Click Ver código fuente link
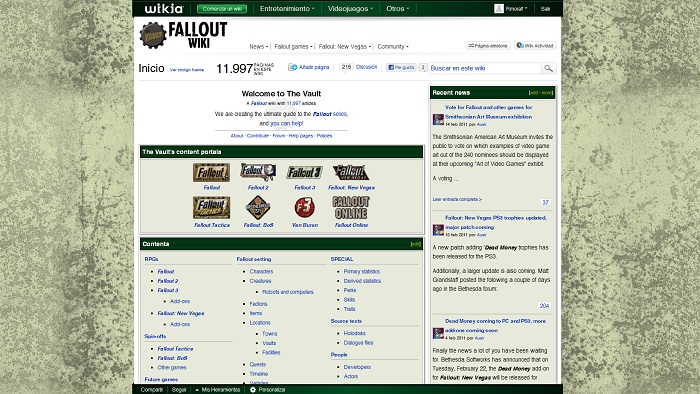Viewport: 700px width, 394px height. coord(187,70)
